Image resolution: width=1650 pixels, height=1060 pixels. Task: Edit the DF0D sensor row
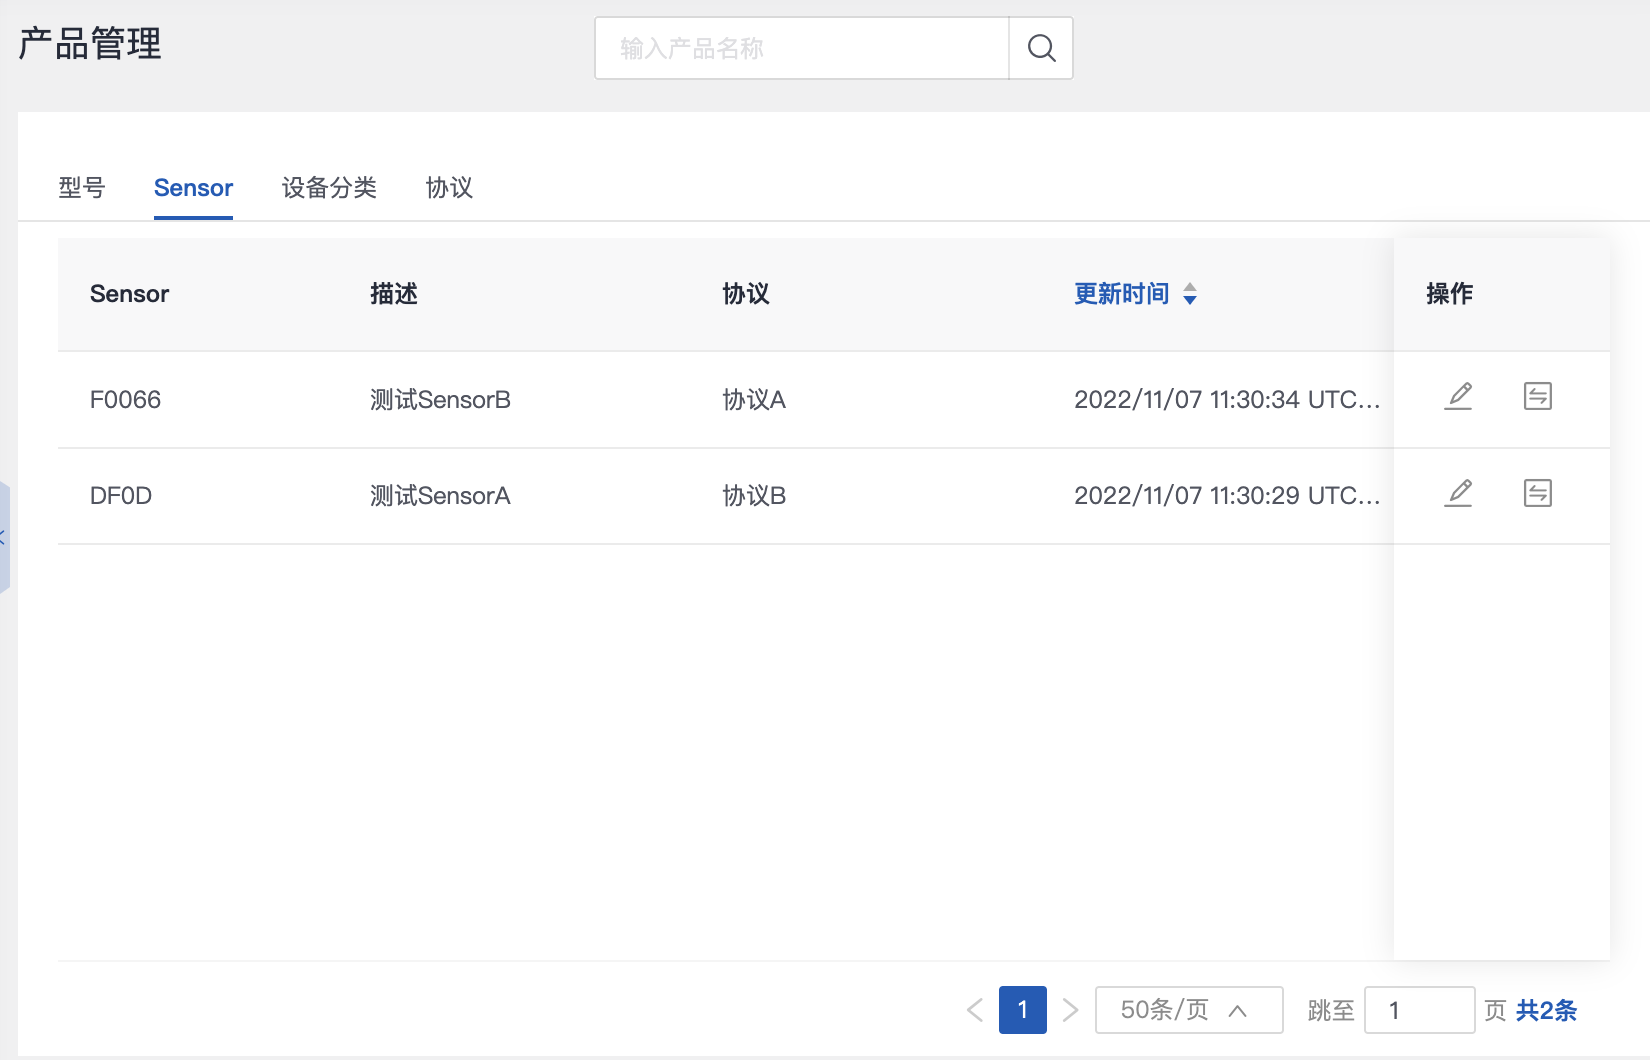click(x=1458, y=493)
